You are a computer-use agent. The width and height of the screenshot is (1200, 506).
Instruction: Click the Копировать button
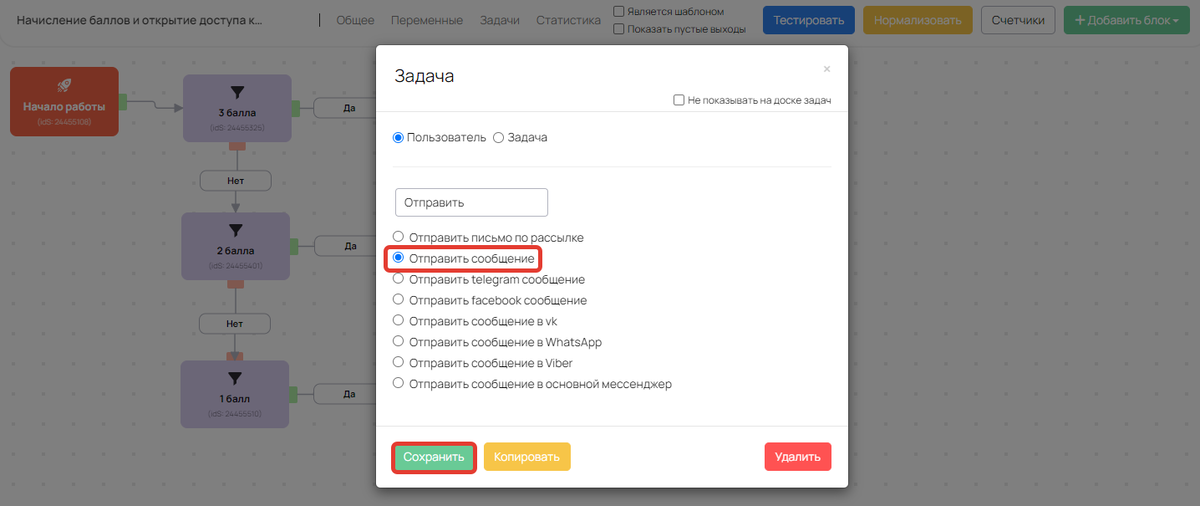pyautogui.click(x=527, y=457)
